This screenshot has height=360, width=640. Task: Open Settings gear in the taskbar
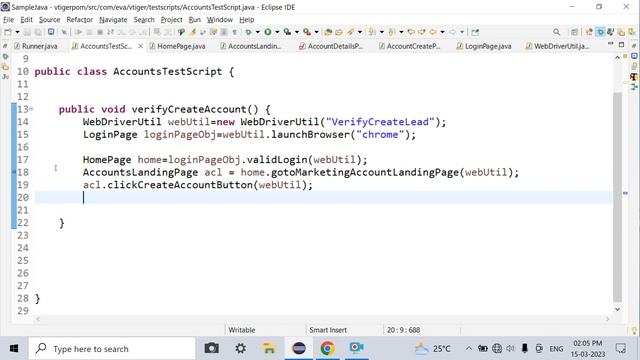coord(240,348)
